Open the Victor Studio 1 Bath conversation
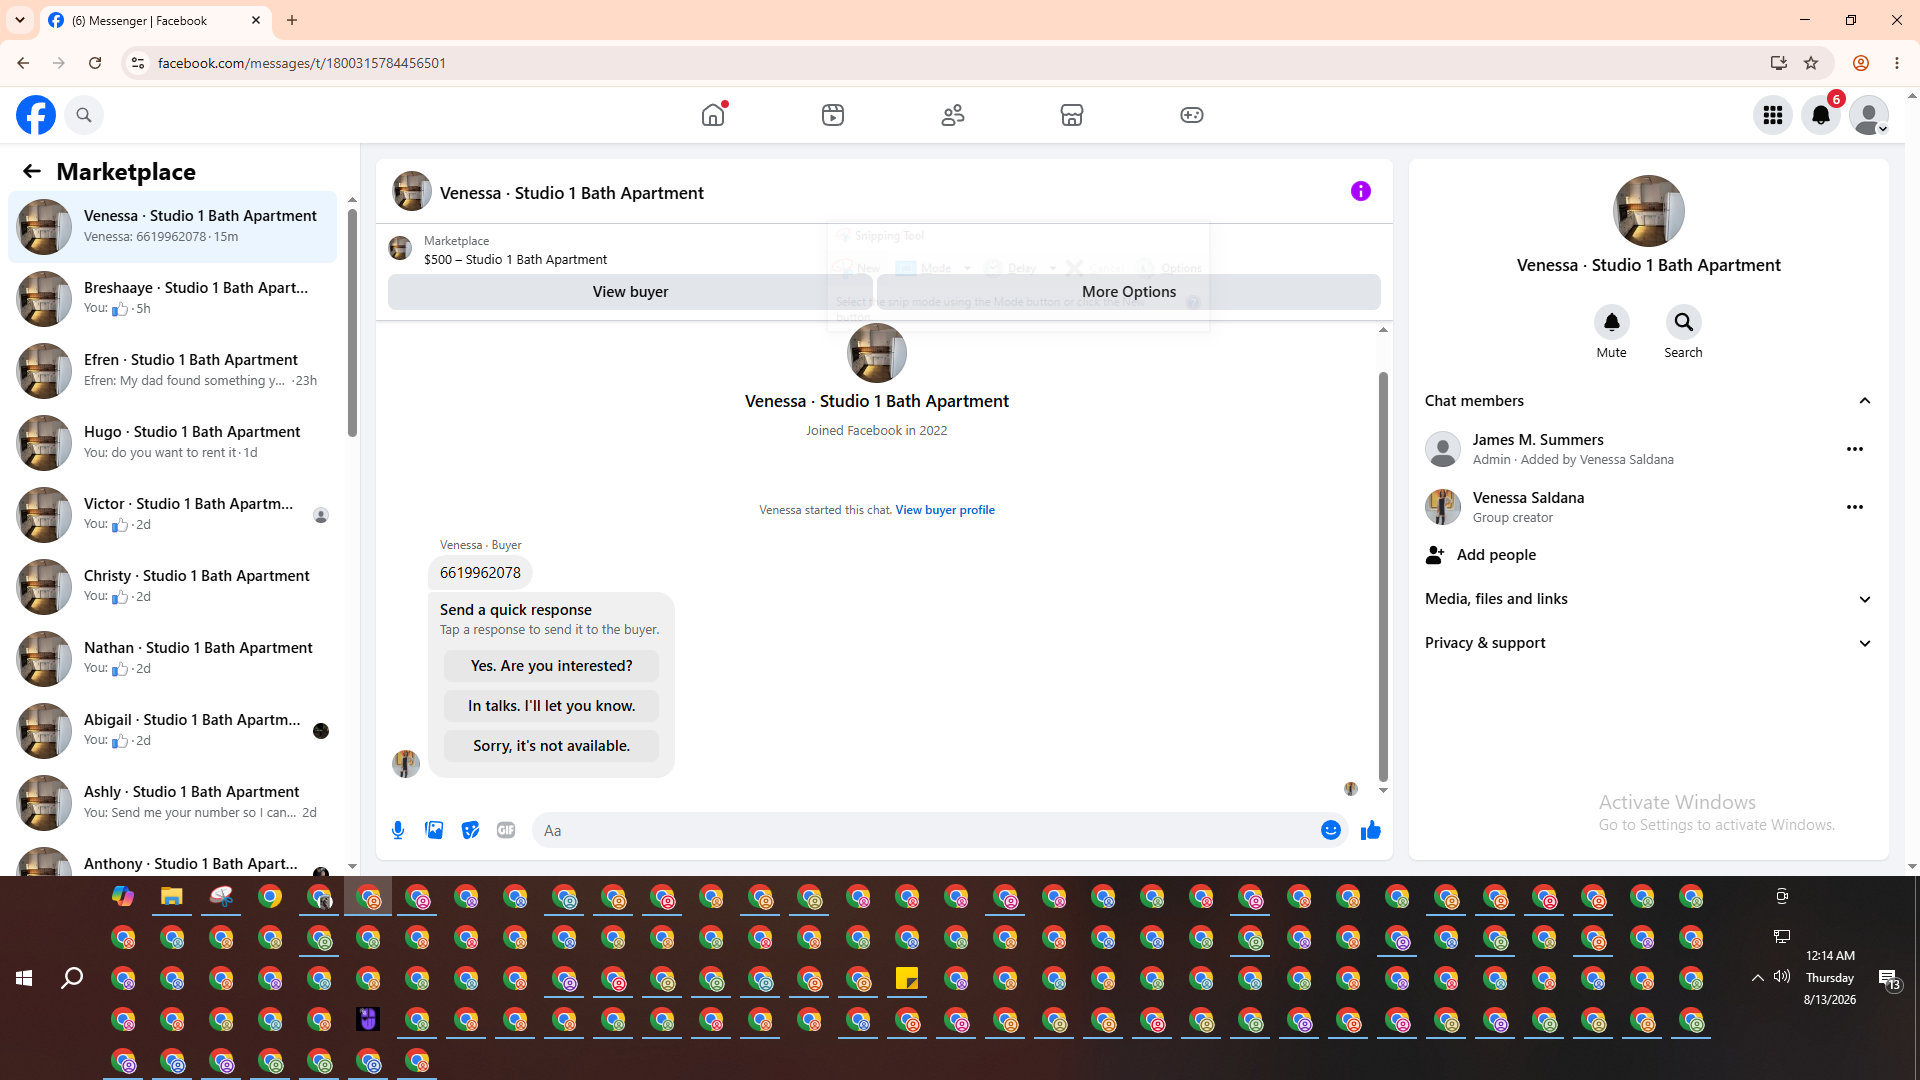 tap(172, 514)
